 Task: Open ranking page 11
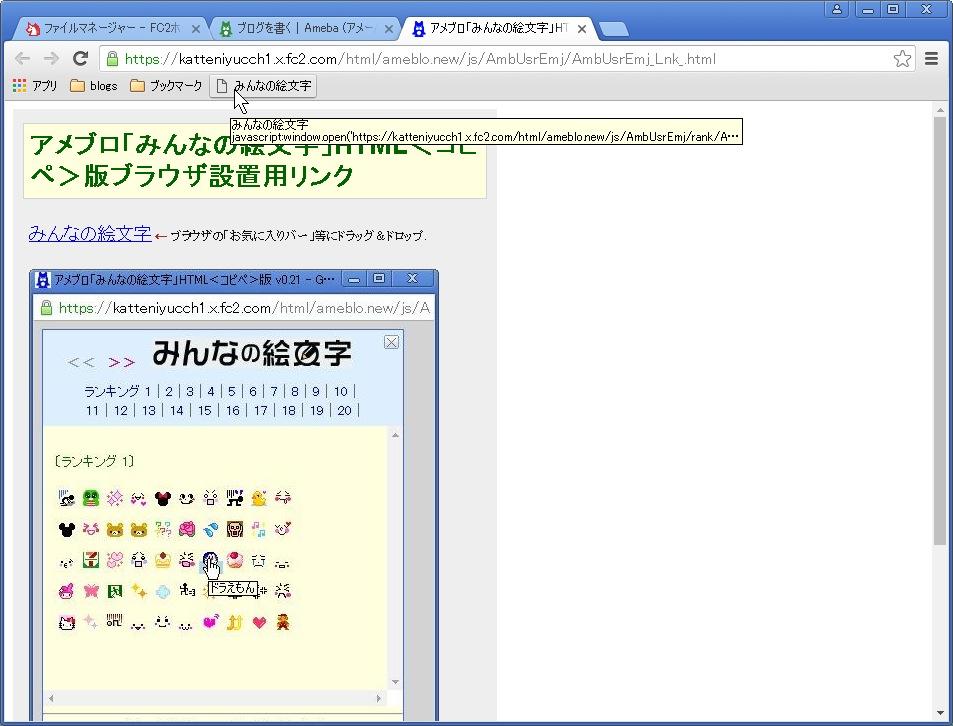coord(92,411)
